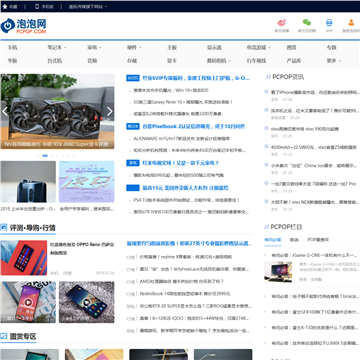Open the Win 10 + 骁龙820 article
The image size is (360, 360).
click(171, 90)
